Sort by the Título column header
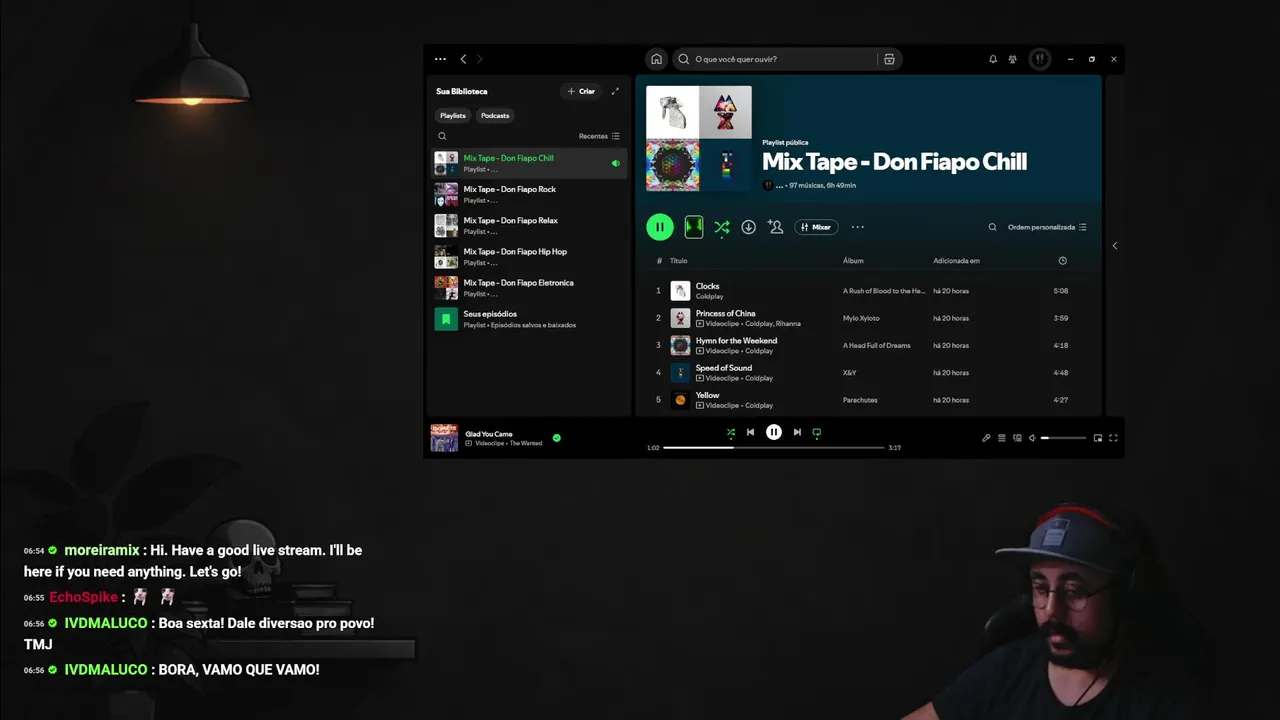The image size is (1280, 720). 679,261
